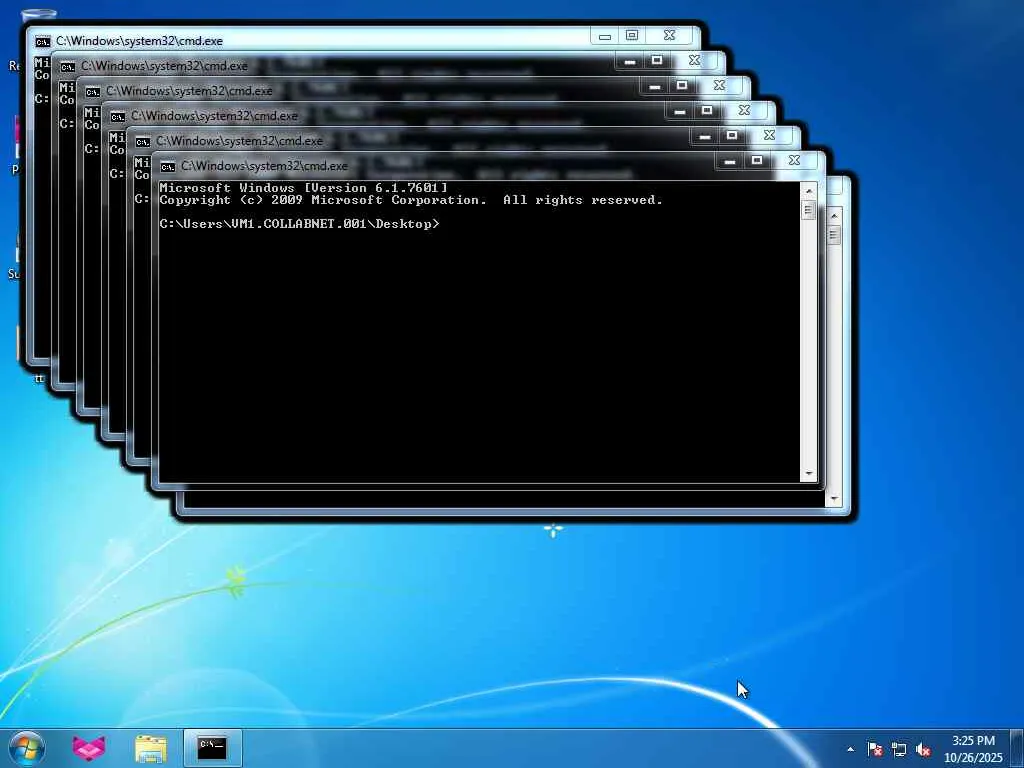Image resolution: width=1024 pixels, height=768 pixels.
Task: Click the cmd.exe taskbar button group
Action: (x=212, y=748)
